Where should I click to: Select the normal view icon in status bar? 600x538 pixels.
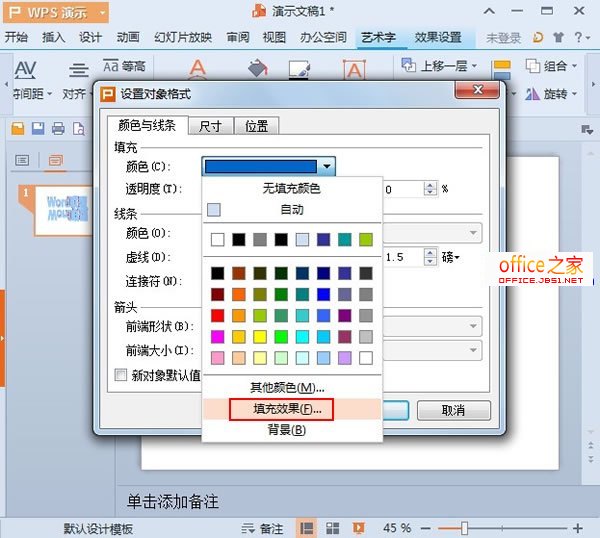tap(306, 528)
